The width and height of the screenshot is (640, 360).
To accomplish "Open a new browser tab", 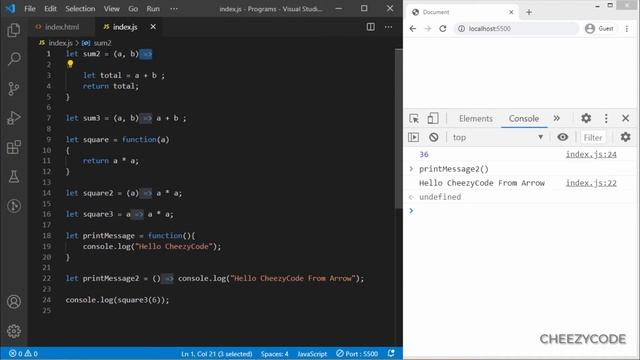I will coord(529,12).
